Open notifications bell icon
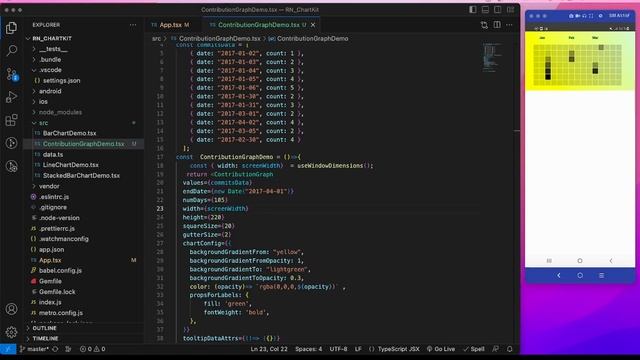Image resolution: width=640 pixels, height=360 pixels. (509, 349)
